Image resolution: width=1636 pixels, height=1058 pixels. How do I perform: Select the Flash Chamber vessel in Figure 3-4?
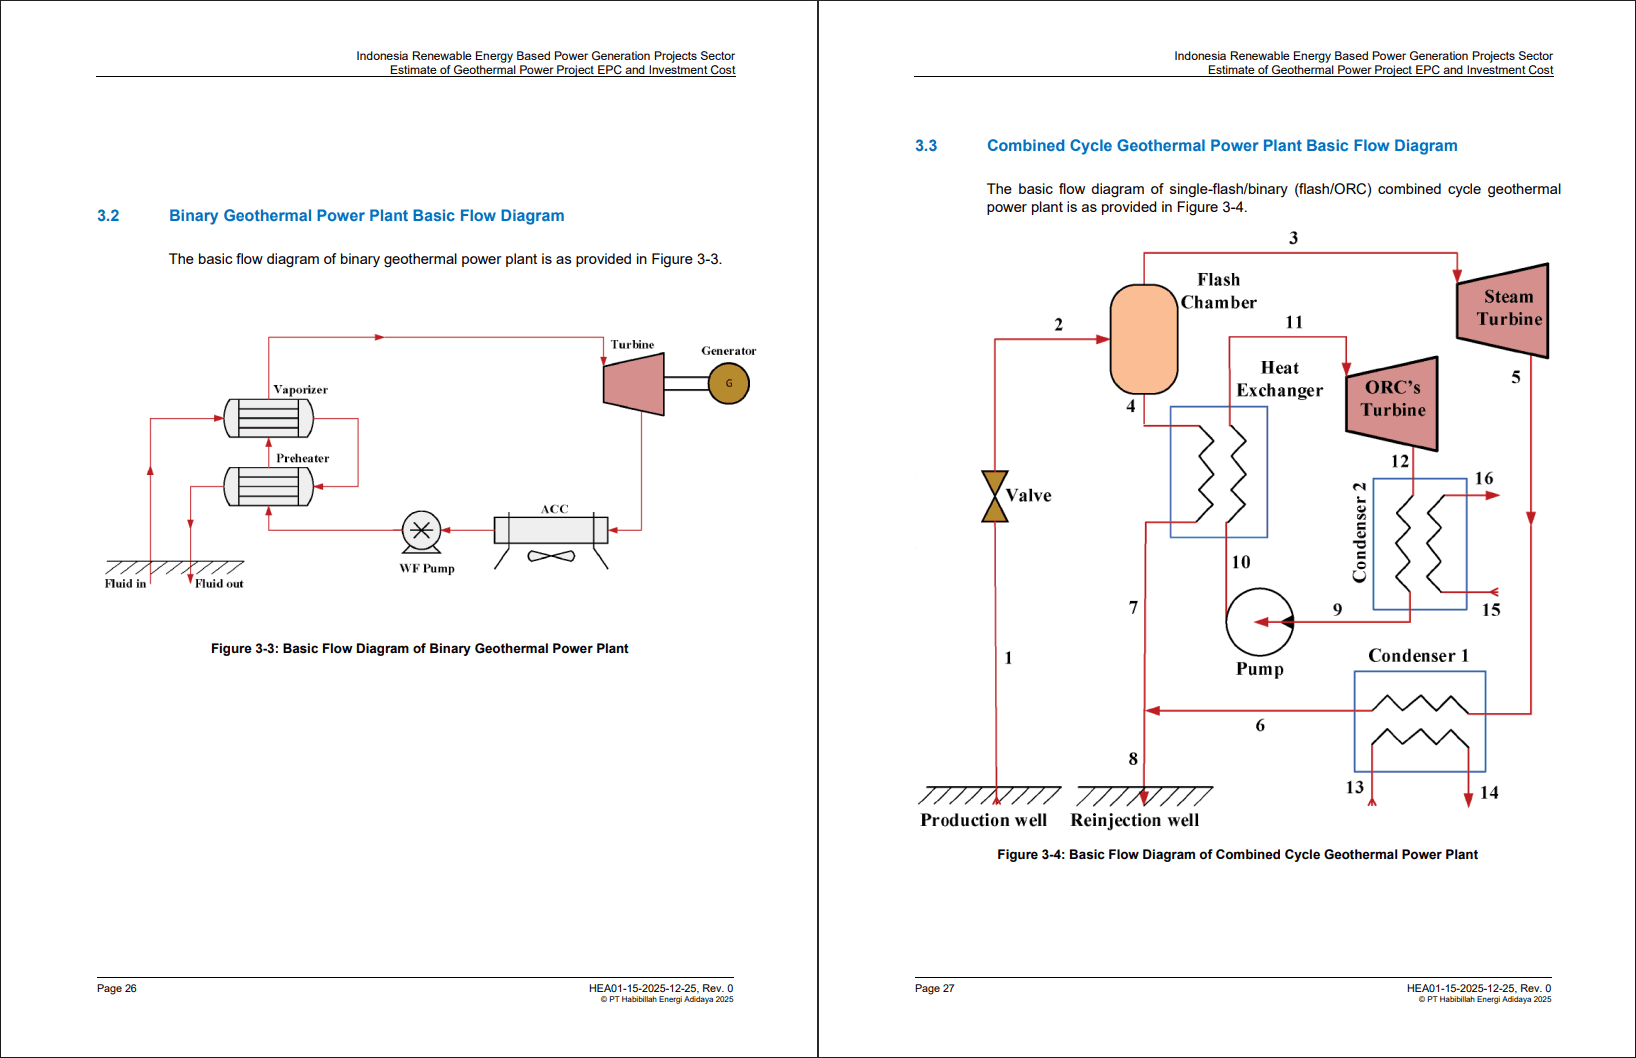click(1142, 340)
